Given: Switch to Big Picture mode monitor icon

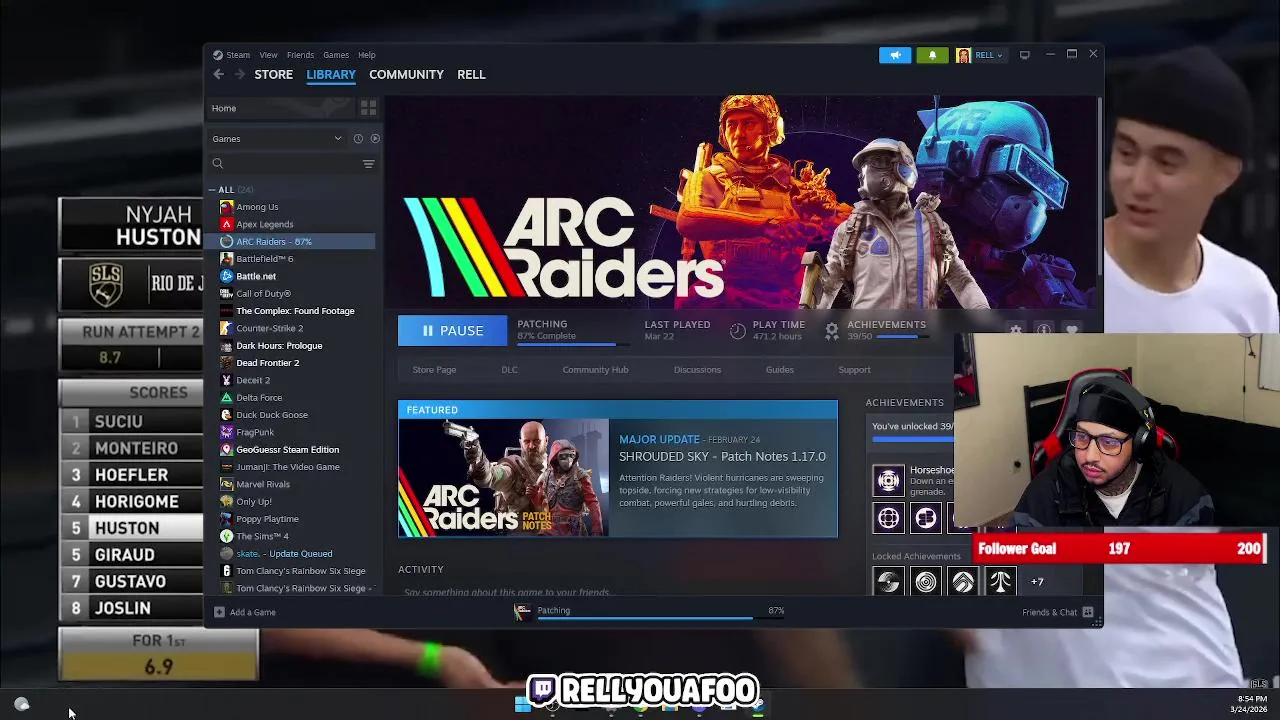Looking at the screenshot, I should (1024, 55).
